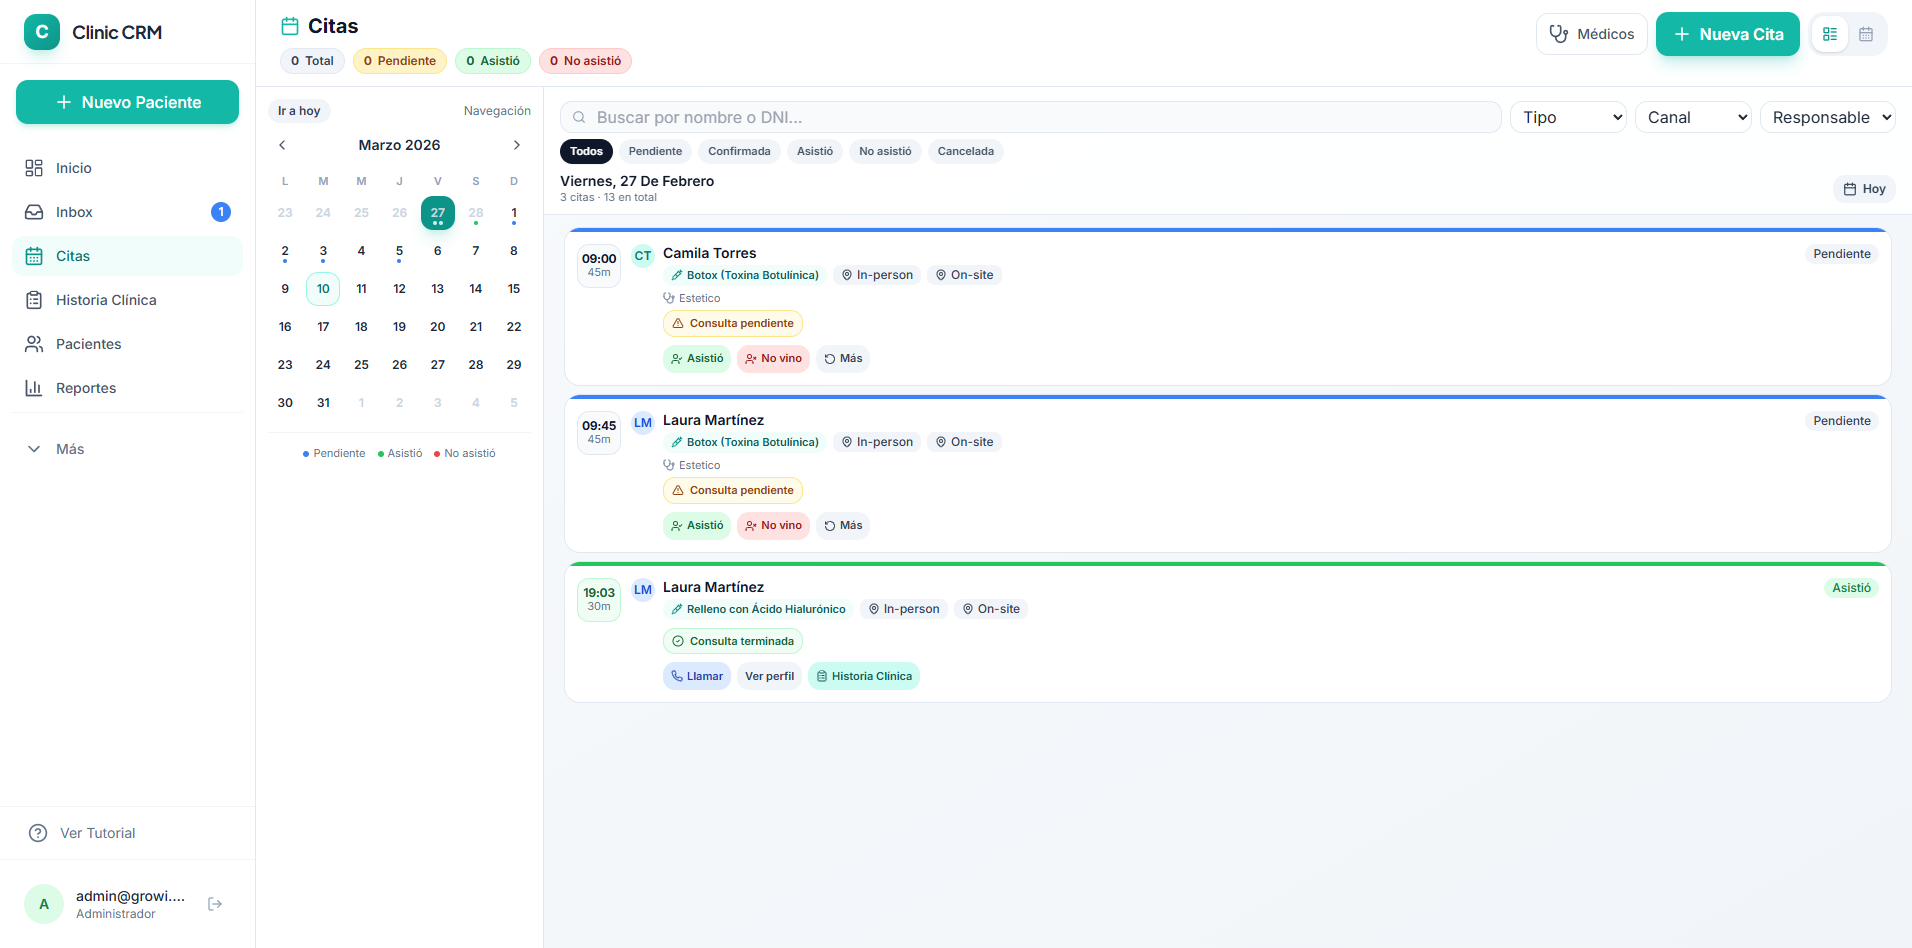This screenshot has height=948, width=1912.
Task: Click the logout icon beside admin
Action: [215, 904]
